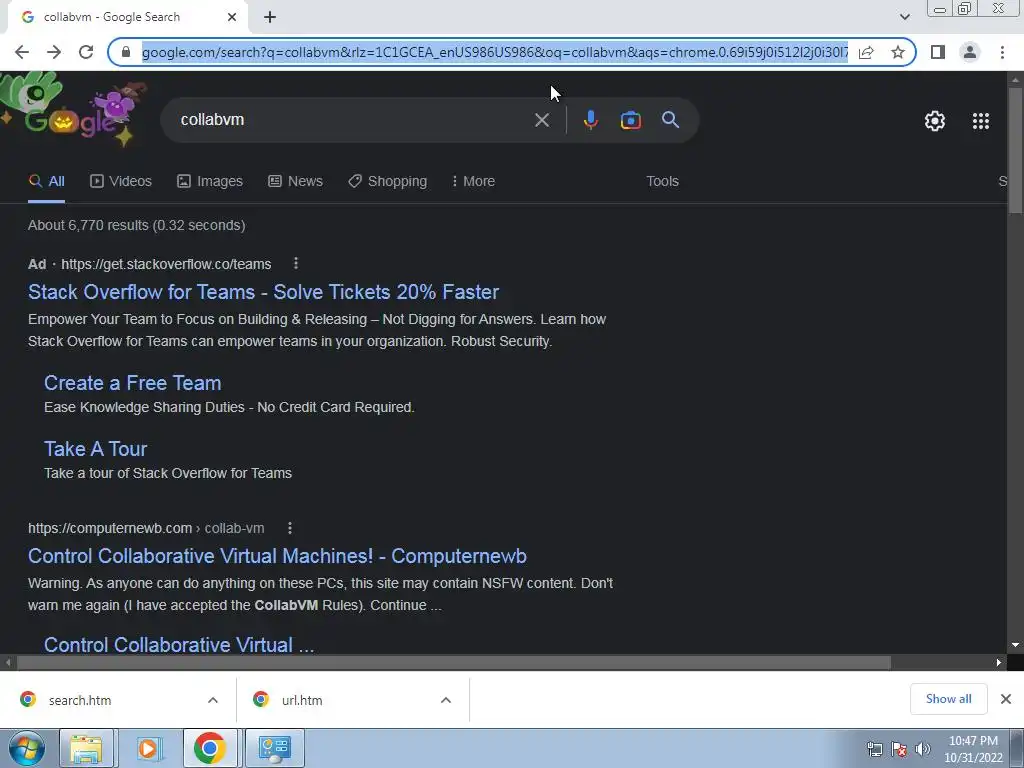
Task: Open the control panel taskbar item
Action: tap(274, 748)
